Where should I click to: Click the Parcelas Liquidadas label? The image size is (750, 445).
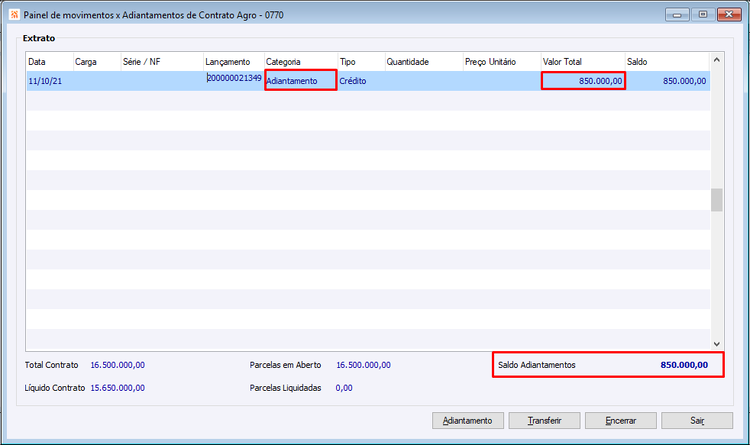click(x=286, y=388)
